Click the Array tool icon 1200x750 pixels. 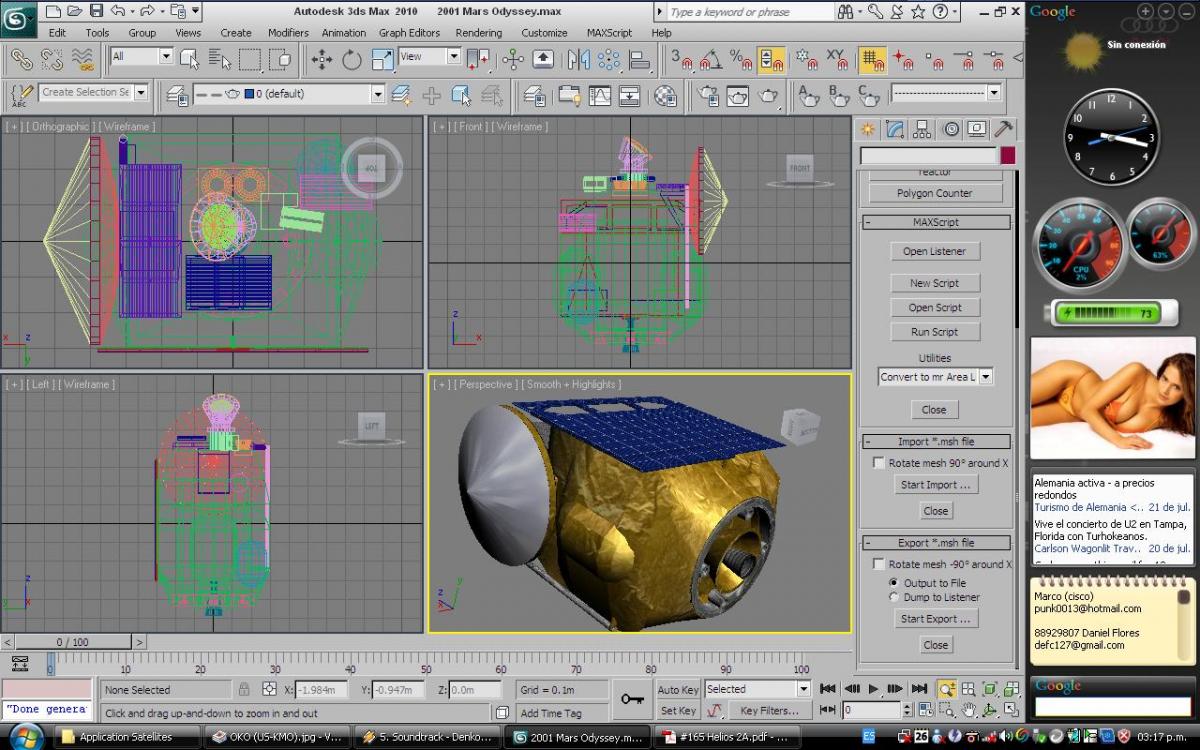[608, 59]
